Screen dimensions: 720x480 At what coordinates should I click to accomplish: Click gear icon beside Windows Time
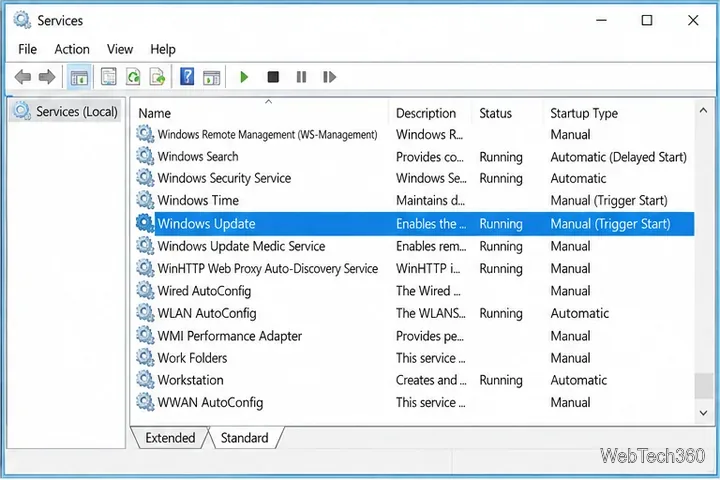pyautogui.click(x=145, y=200)
